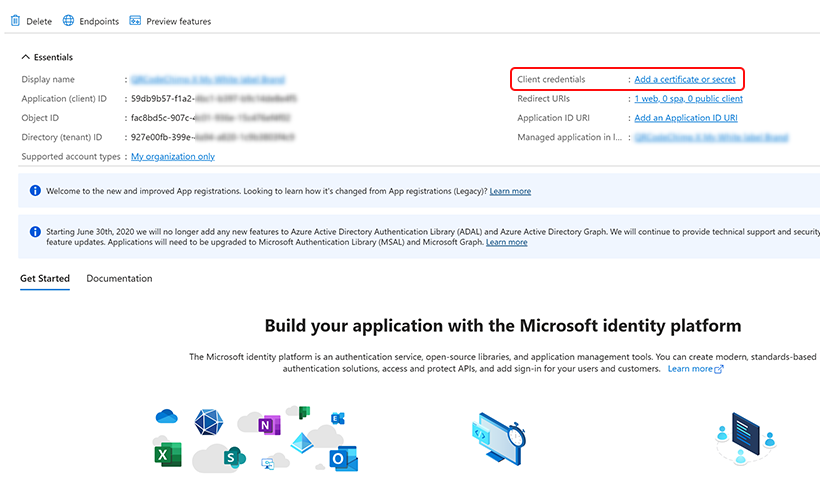Click Add an Application ID URI
Image resolution: width=820 pixels, height=480 pixels.
pos(686,118)
